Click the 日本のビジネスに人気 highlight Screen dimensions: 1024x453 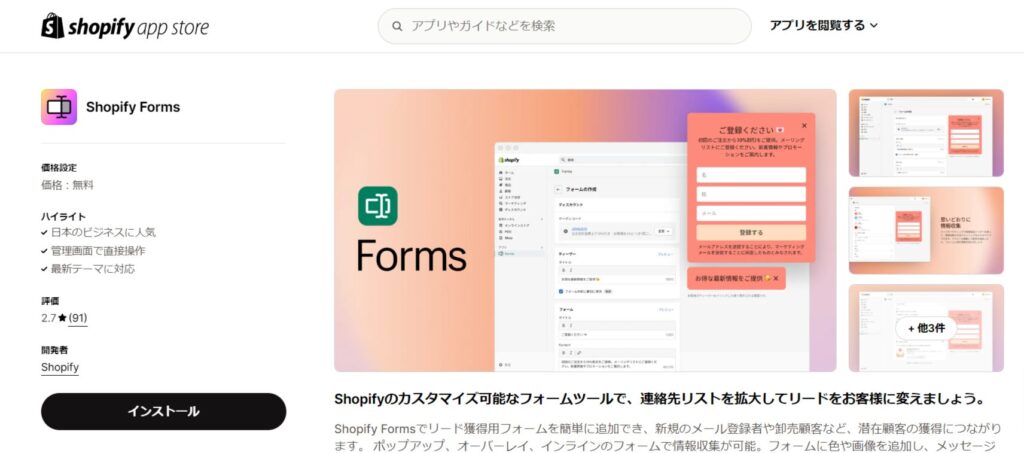click(103, 232)
